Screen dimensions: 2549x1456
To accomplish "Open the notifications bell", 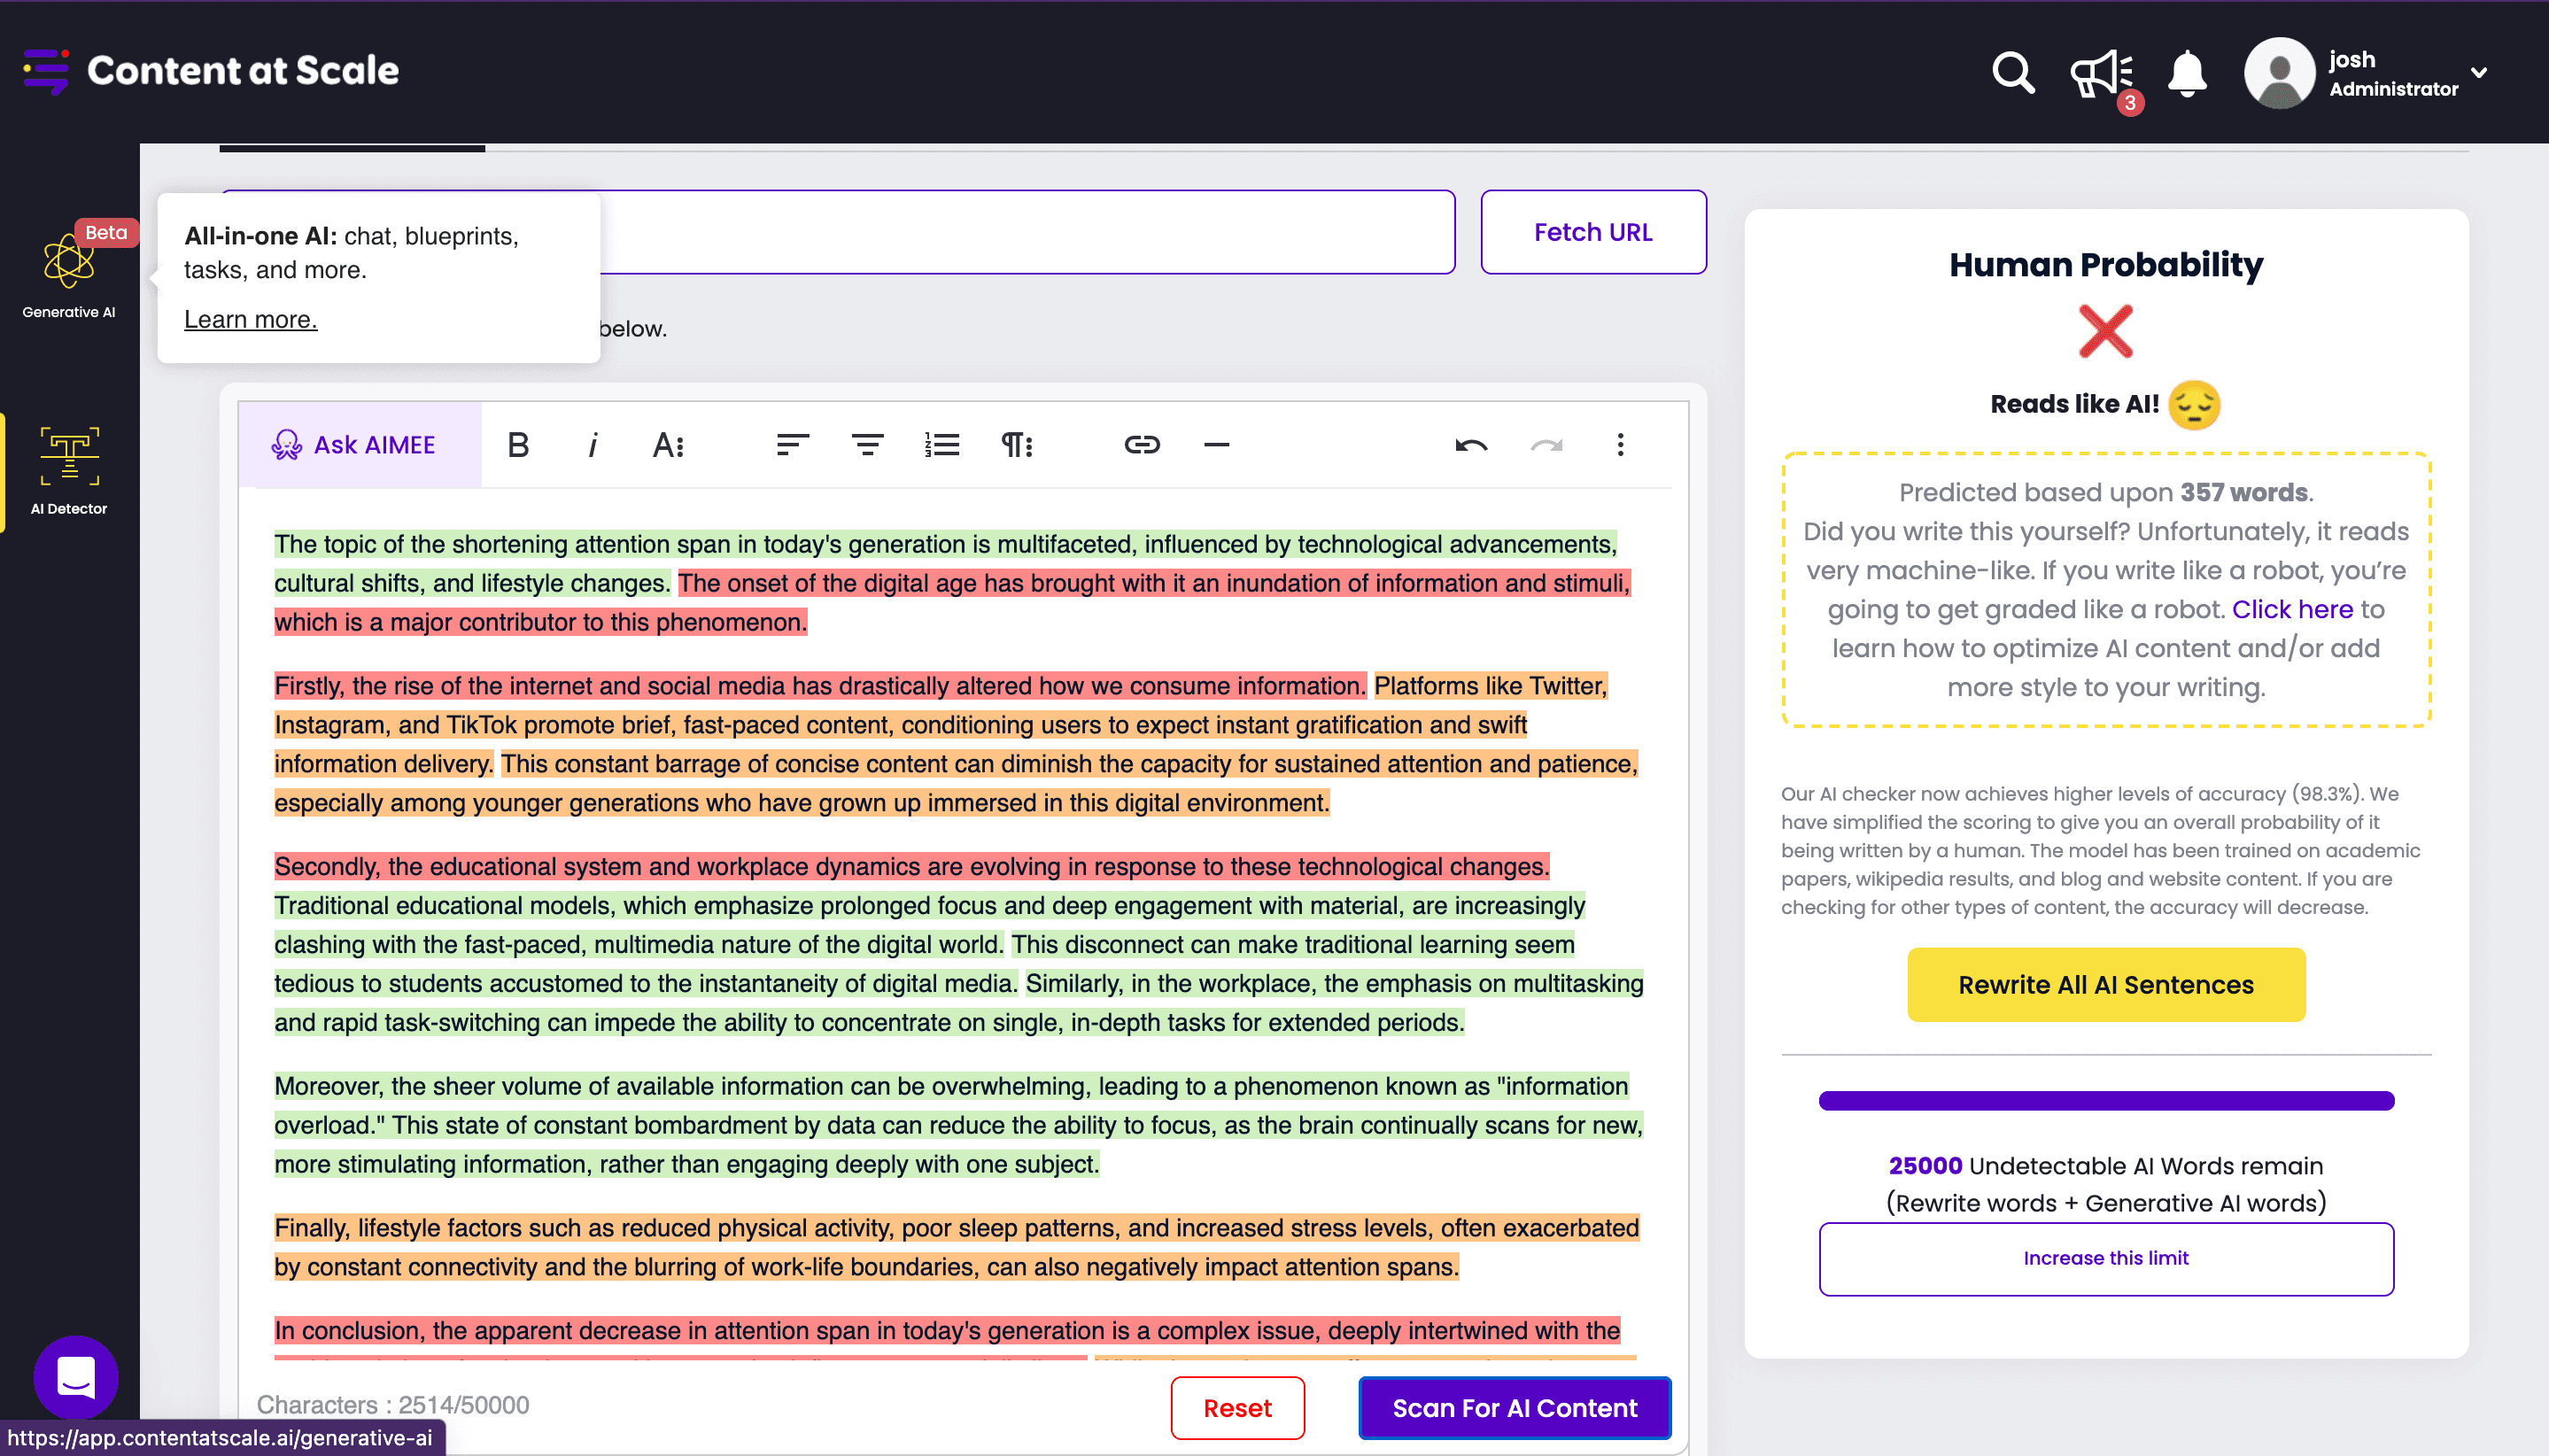I will 2187,73.
